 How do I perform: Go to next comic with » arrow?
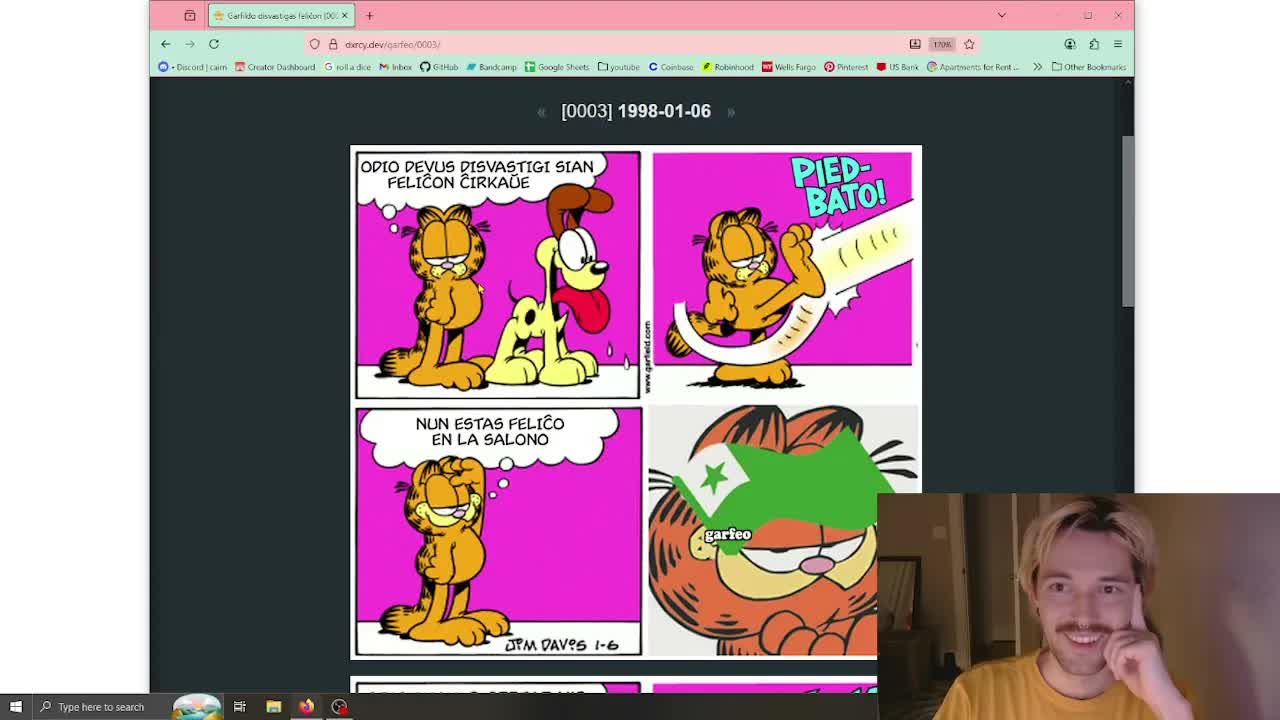(731, 112)
